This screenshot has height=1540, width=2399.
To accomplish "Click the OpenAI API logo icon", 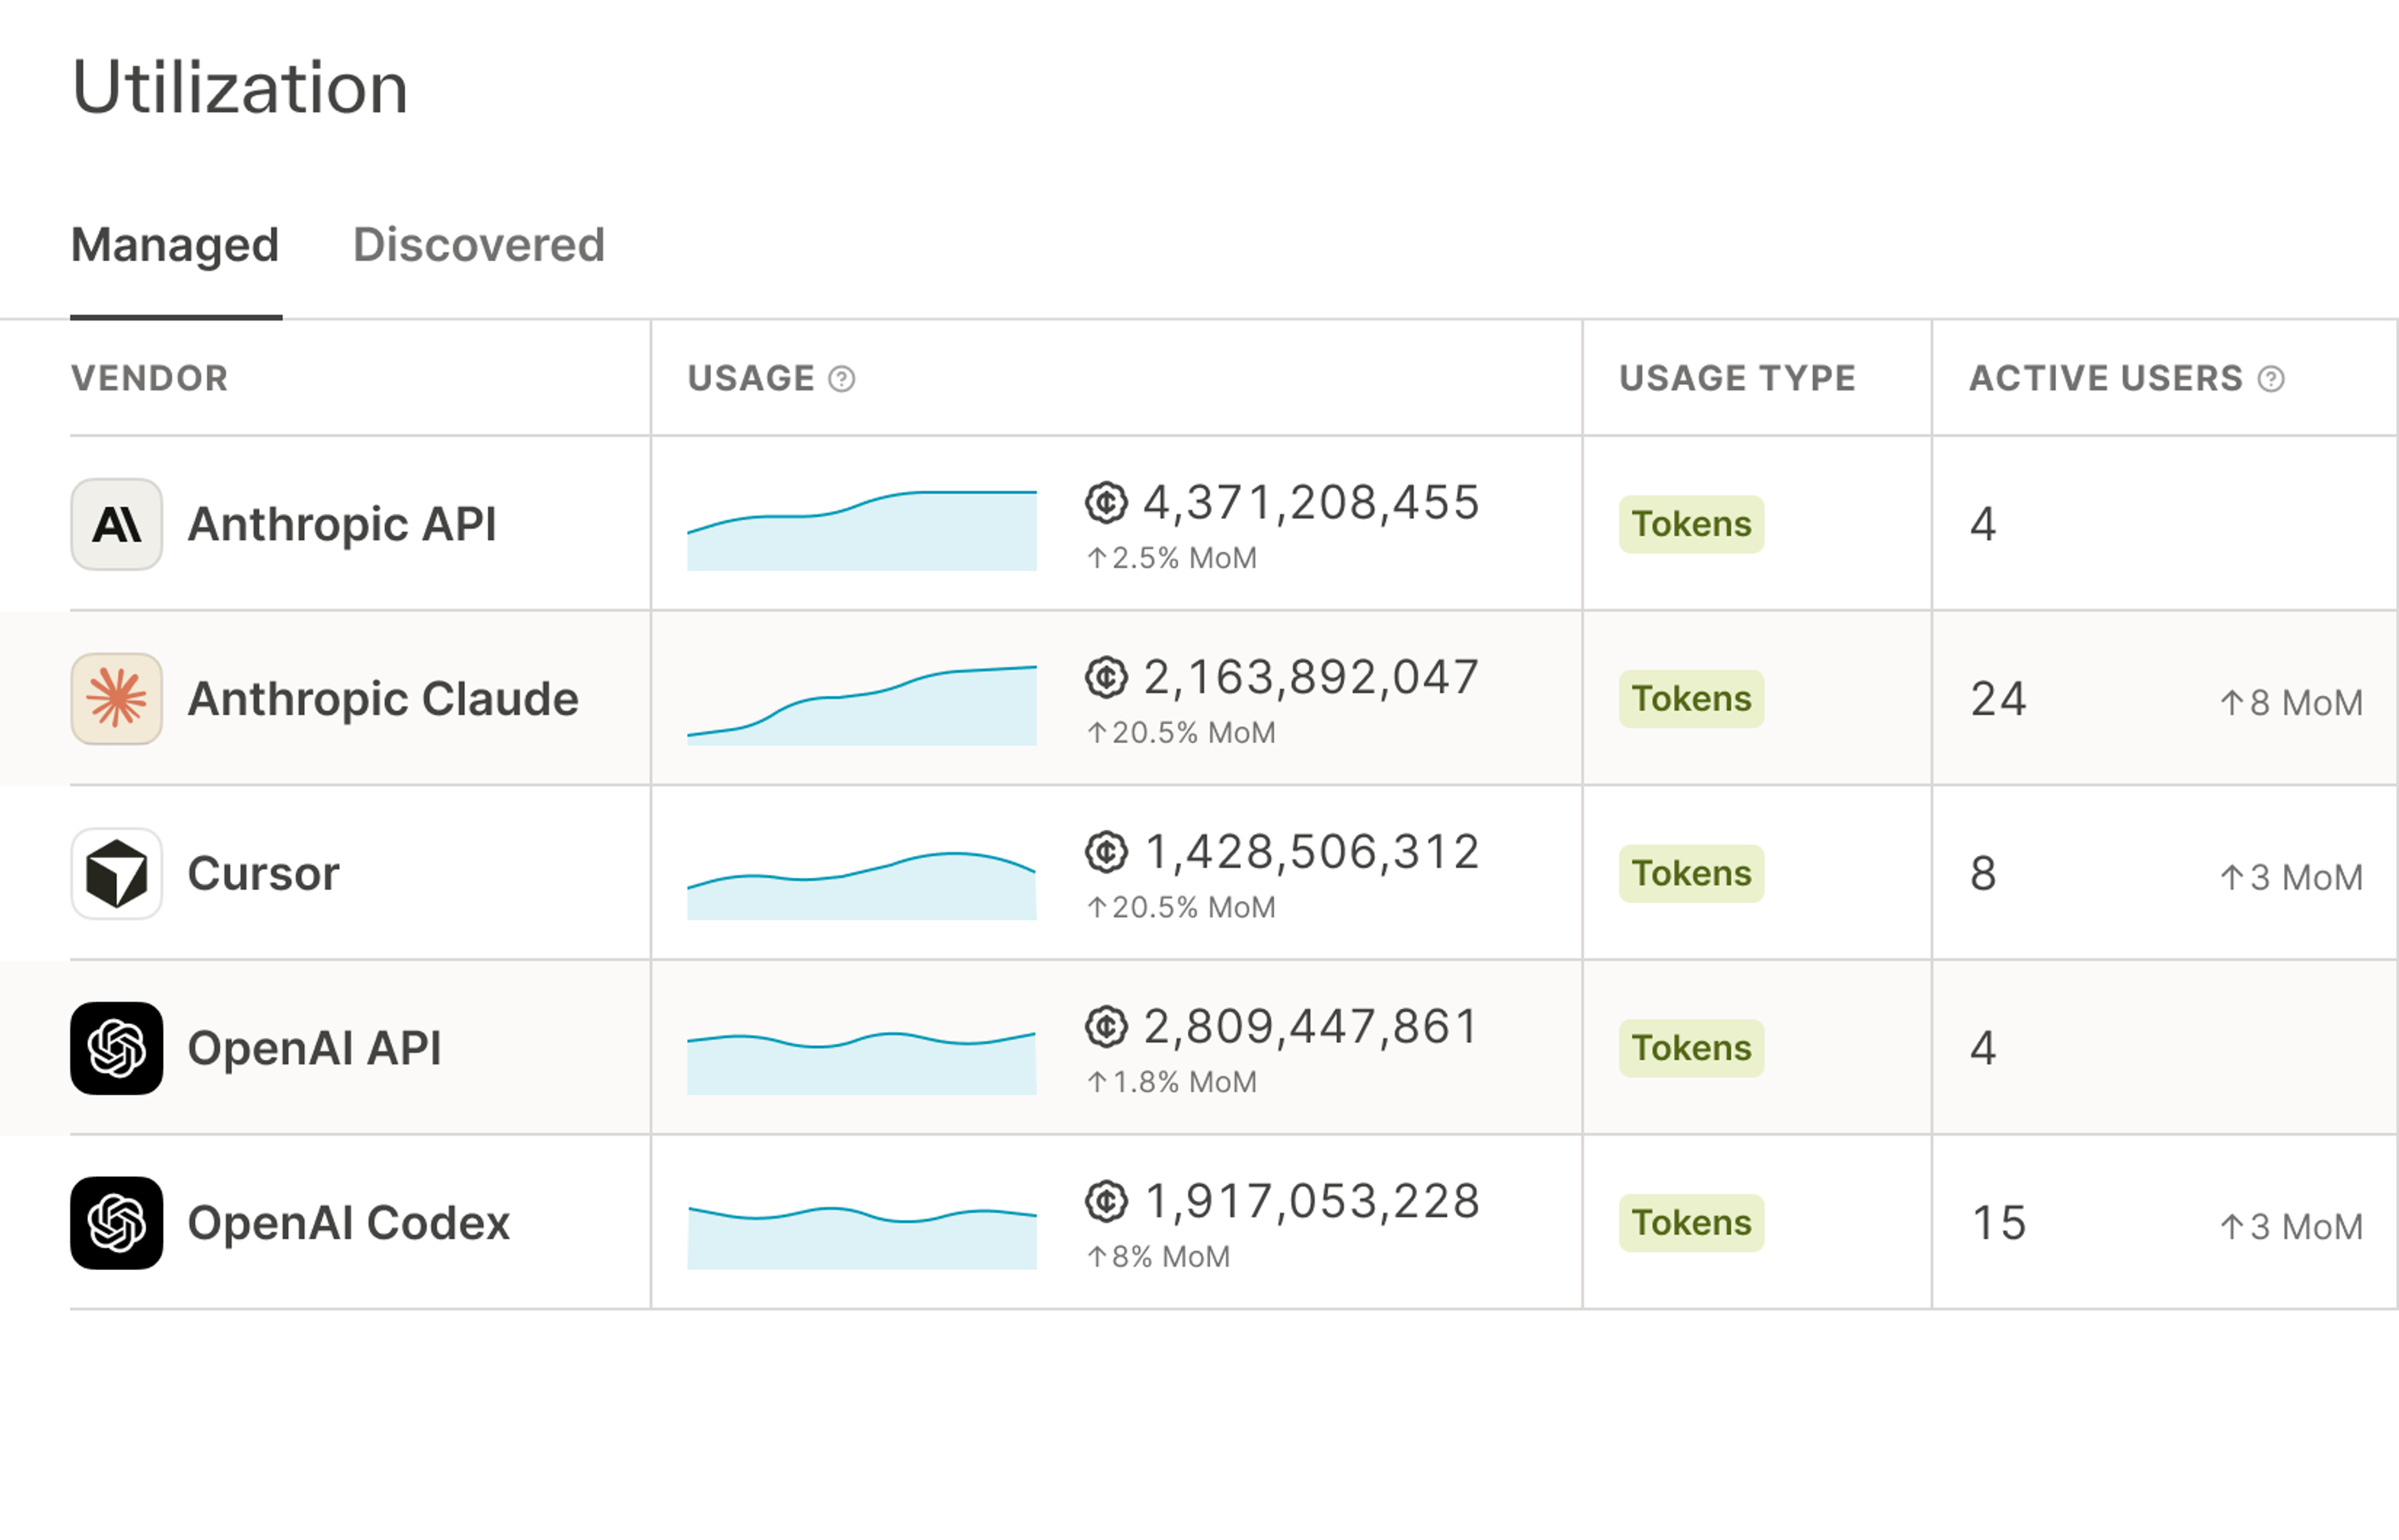I will click(x=117, y=1048).
